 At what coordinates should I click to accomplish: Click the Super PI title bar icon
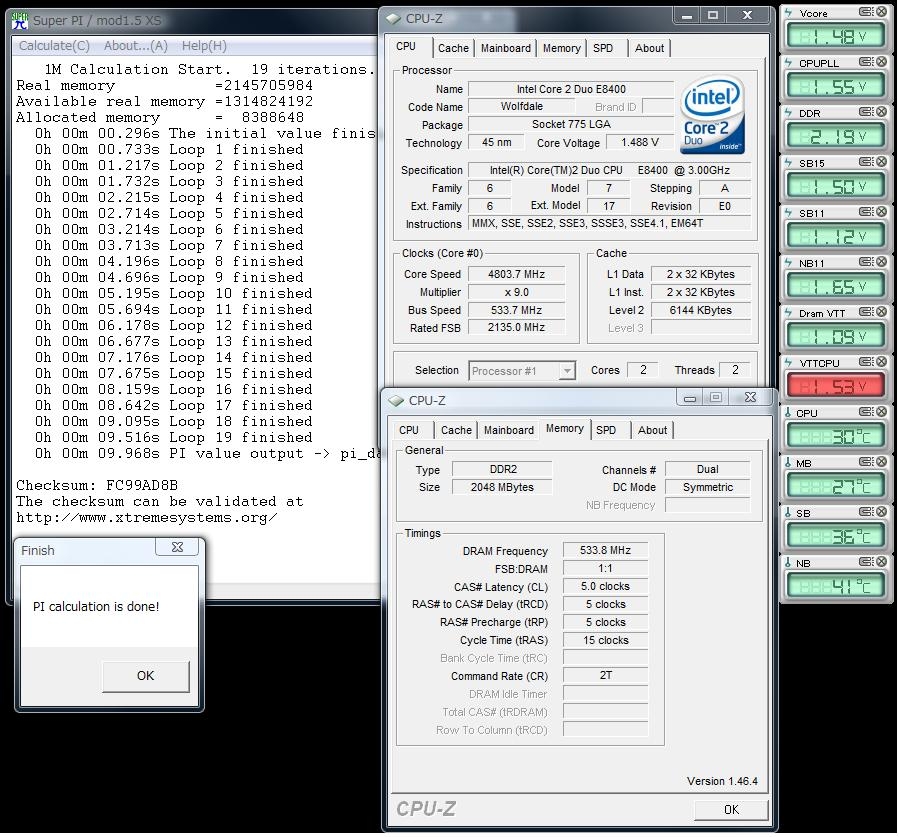click(20, 20)
